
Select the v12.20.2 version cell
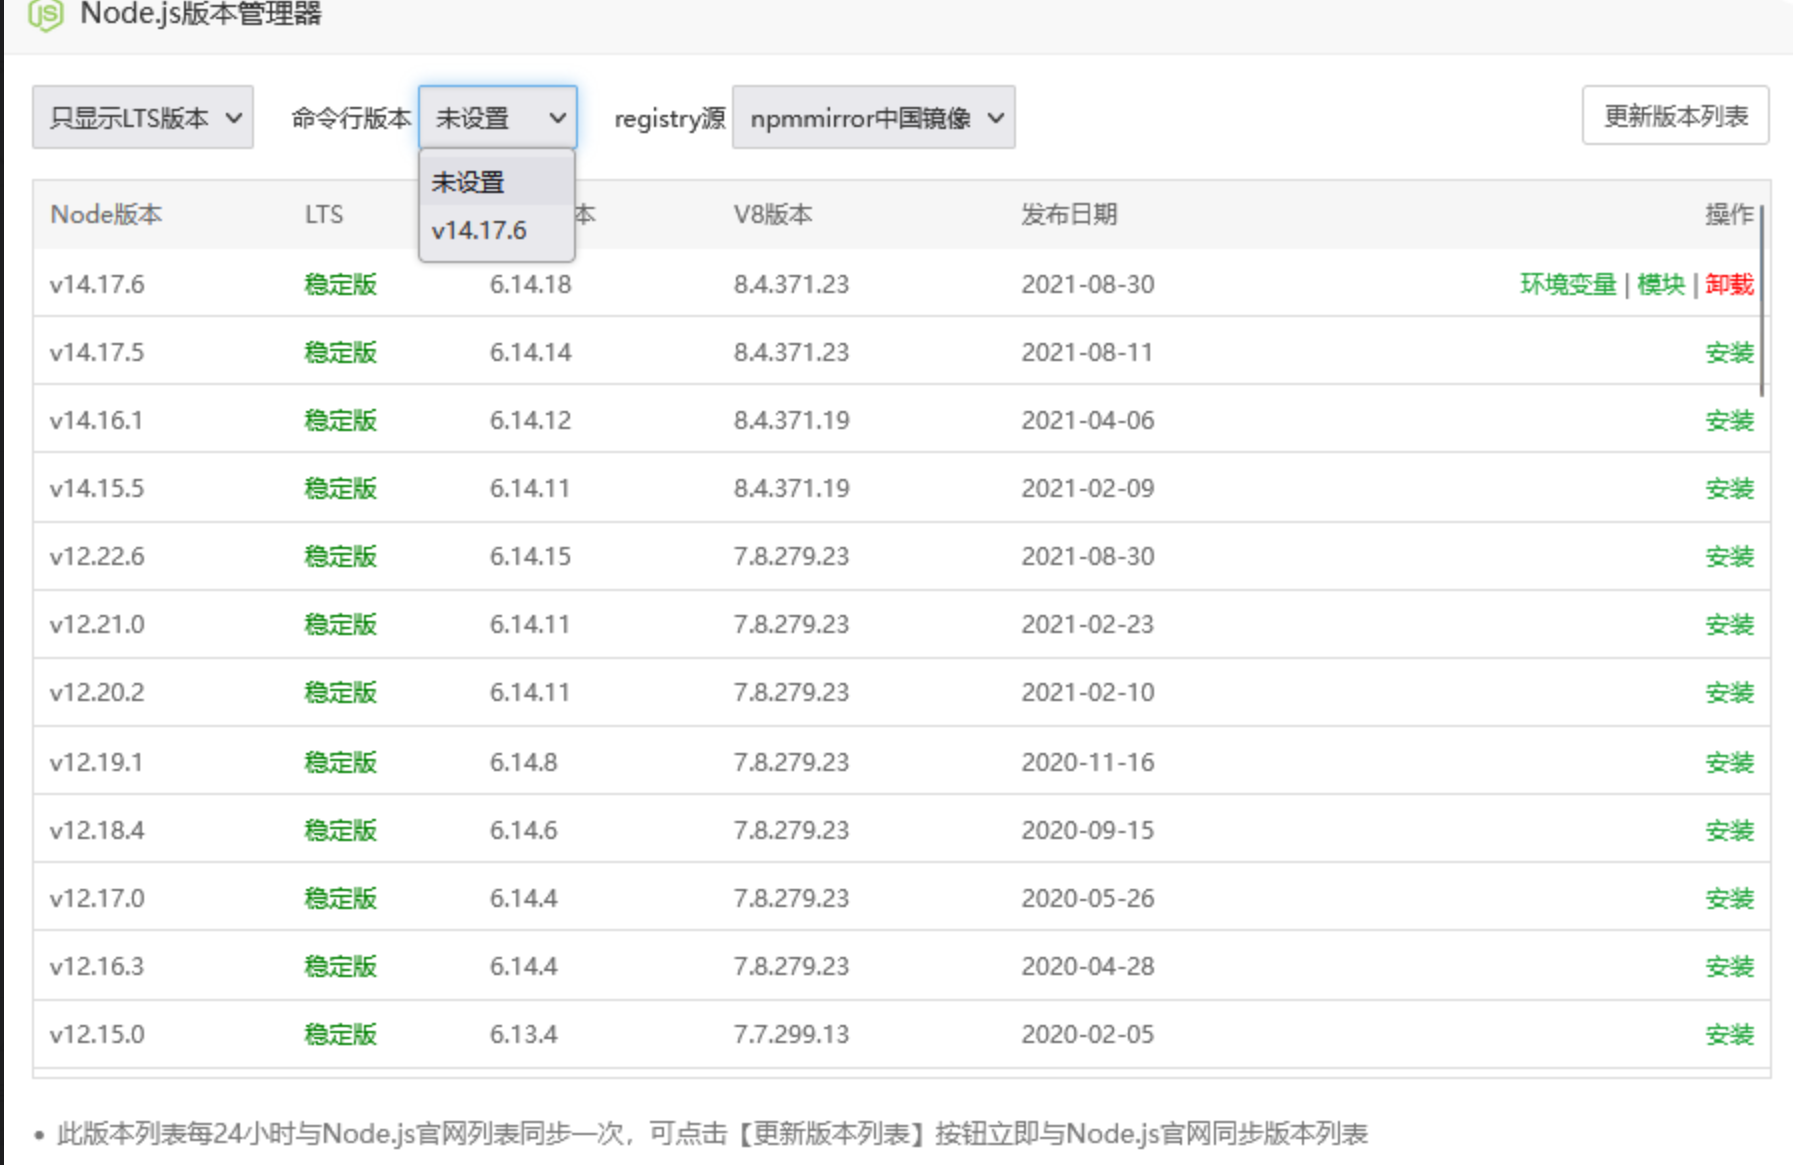click(97, 692)
